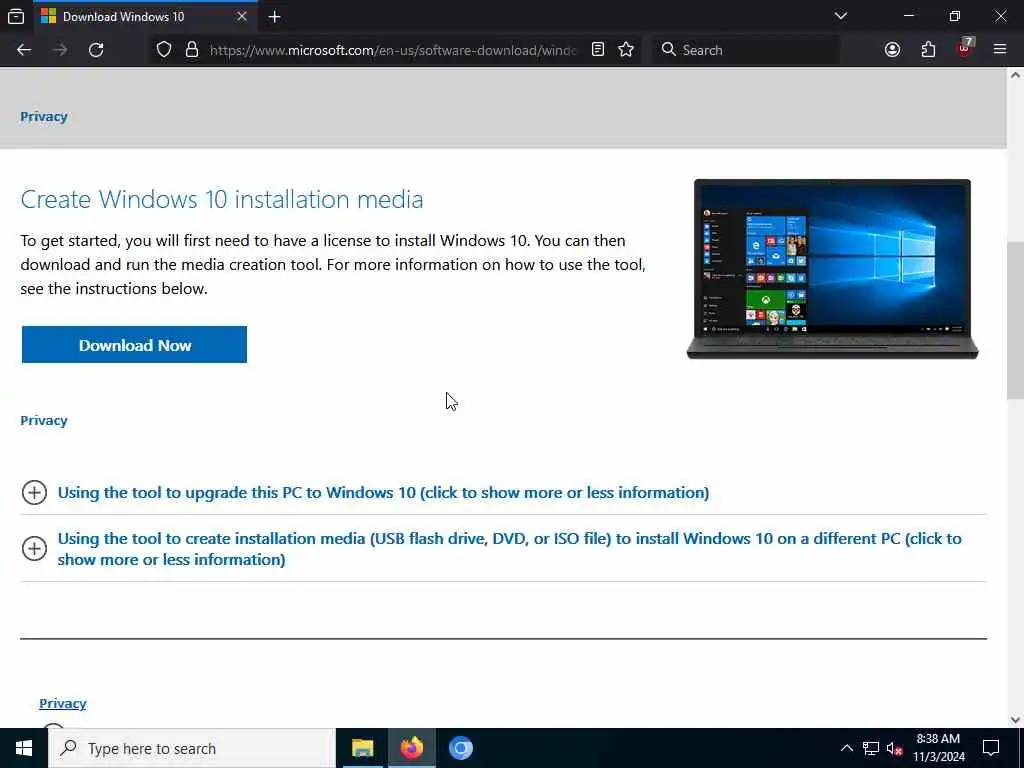Open a new tab with the plus icon
1024x768 pixels.
[275, 16]
